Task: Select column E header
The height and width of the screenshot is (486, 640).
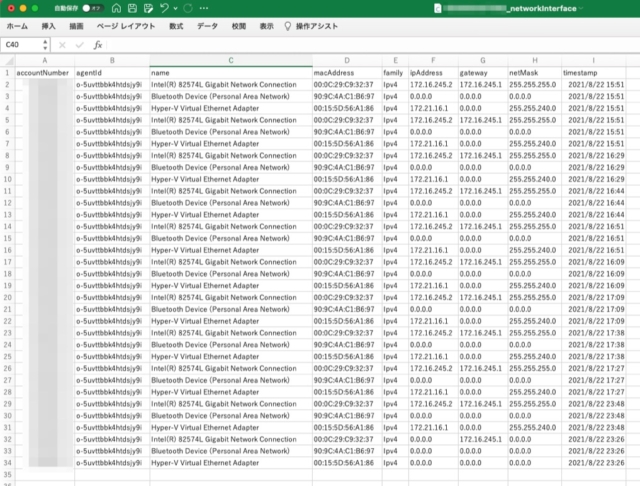Action: (x=395, y=60)
